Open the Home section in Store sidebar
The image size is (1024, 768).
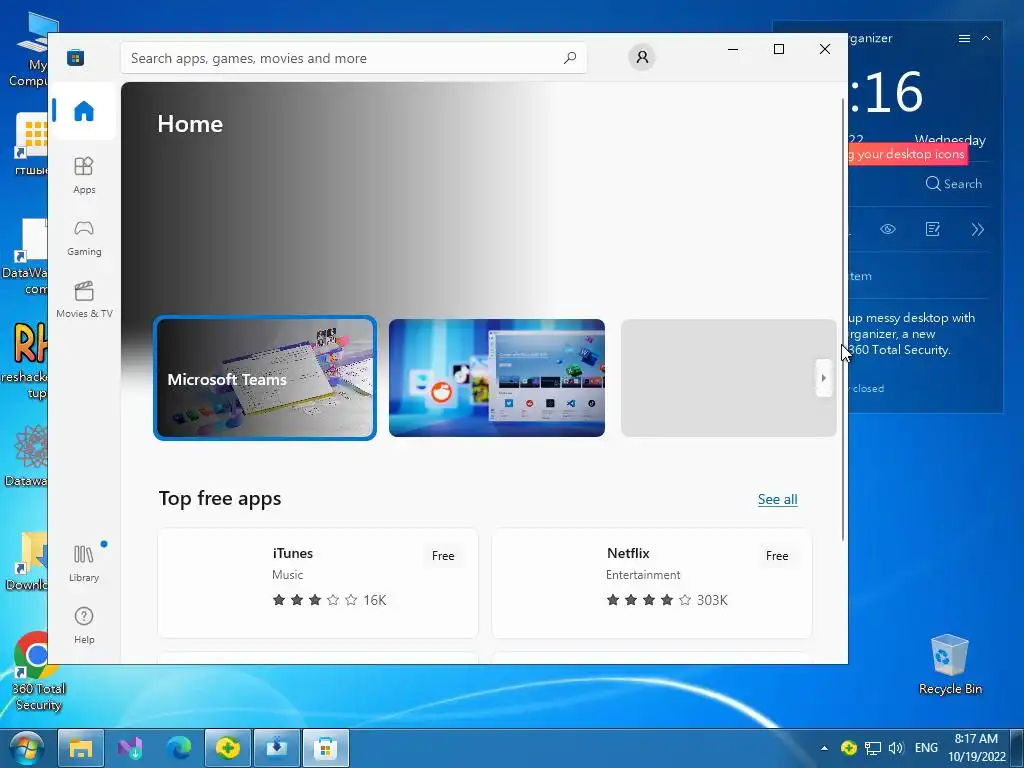(84, 111)
